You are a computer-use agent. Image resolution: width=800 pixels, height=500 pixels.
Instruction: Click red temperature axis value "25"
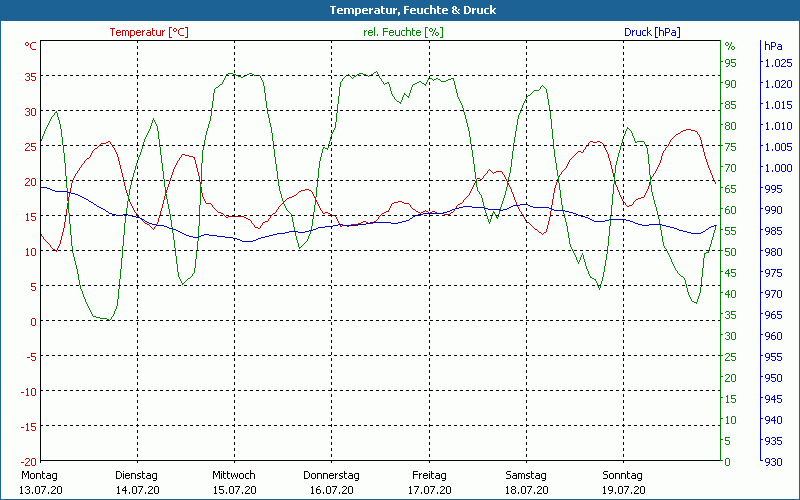[x=31, y=147]
